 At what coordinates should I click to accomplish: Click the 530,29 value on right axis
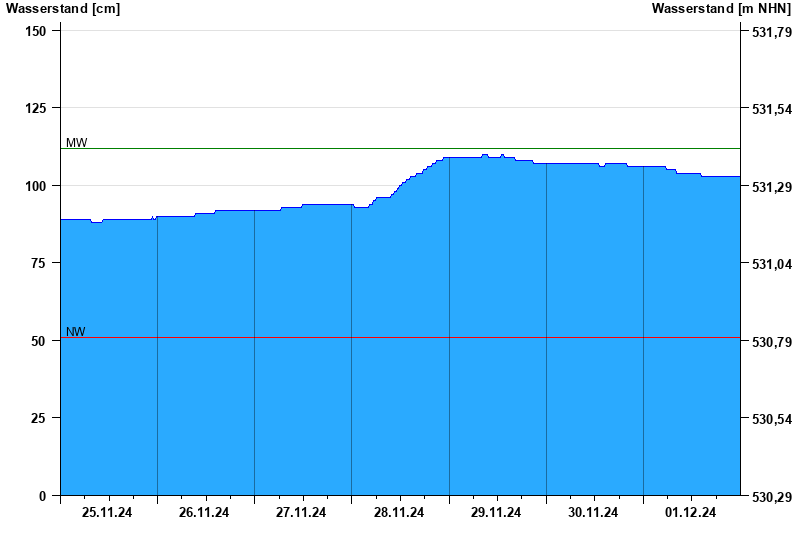(772, 497)
